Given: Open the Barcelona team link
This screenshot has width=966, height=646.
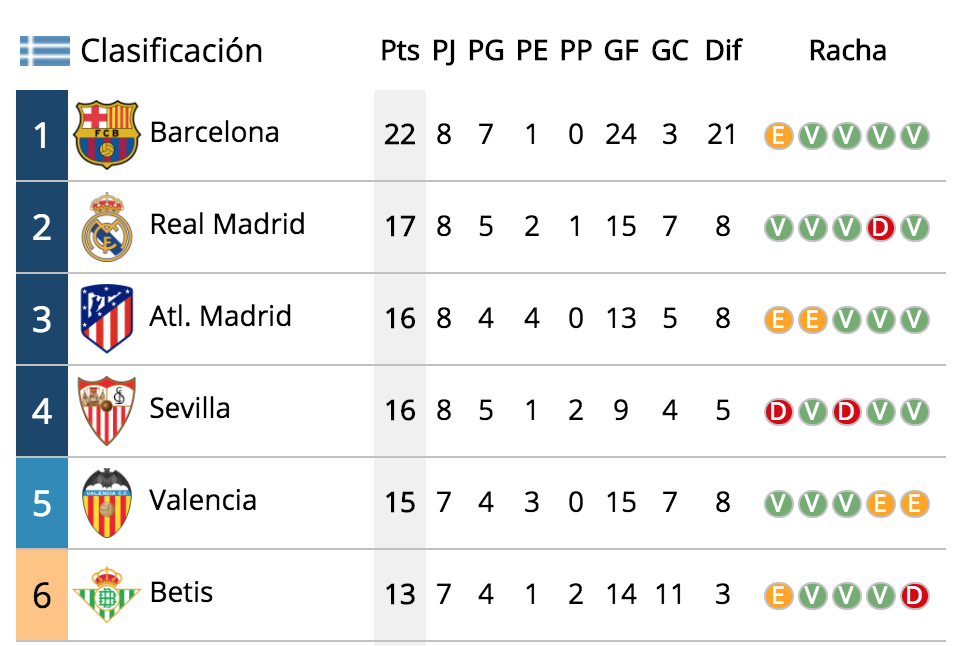Looking at the screenshot, I should click(x=214, y=132).
